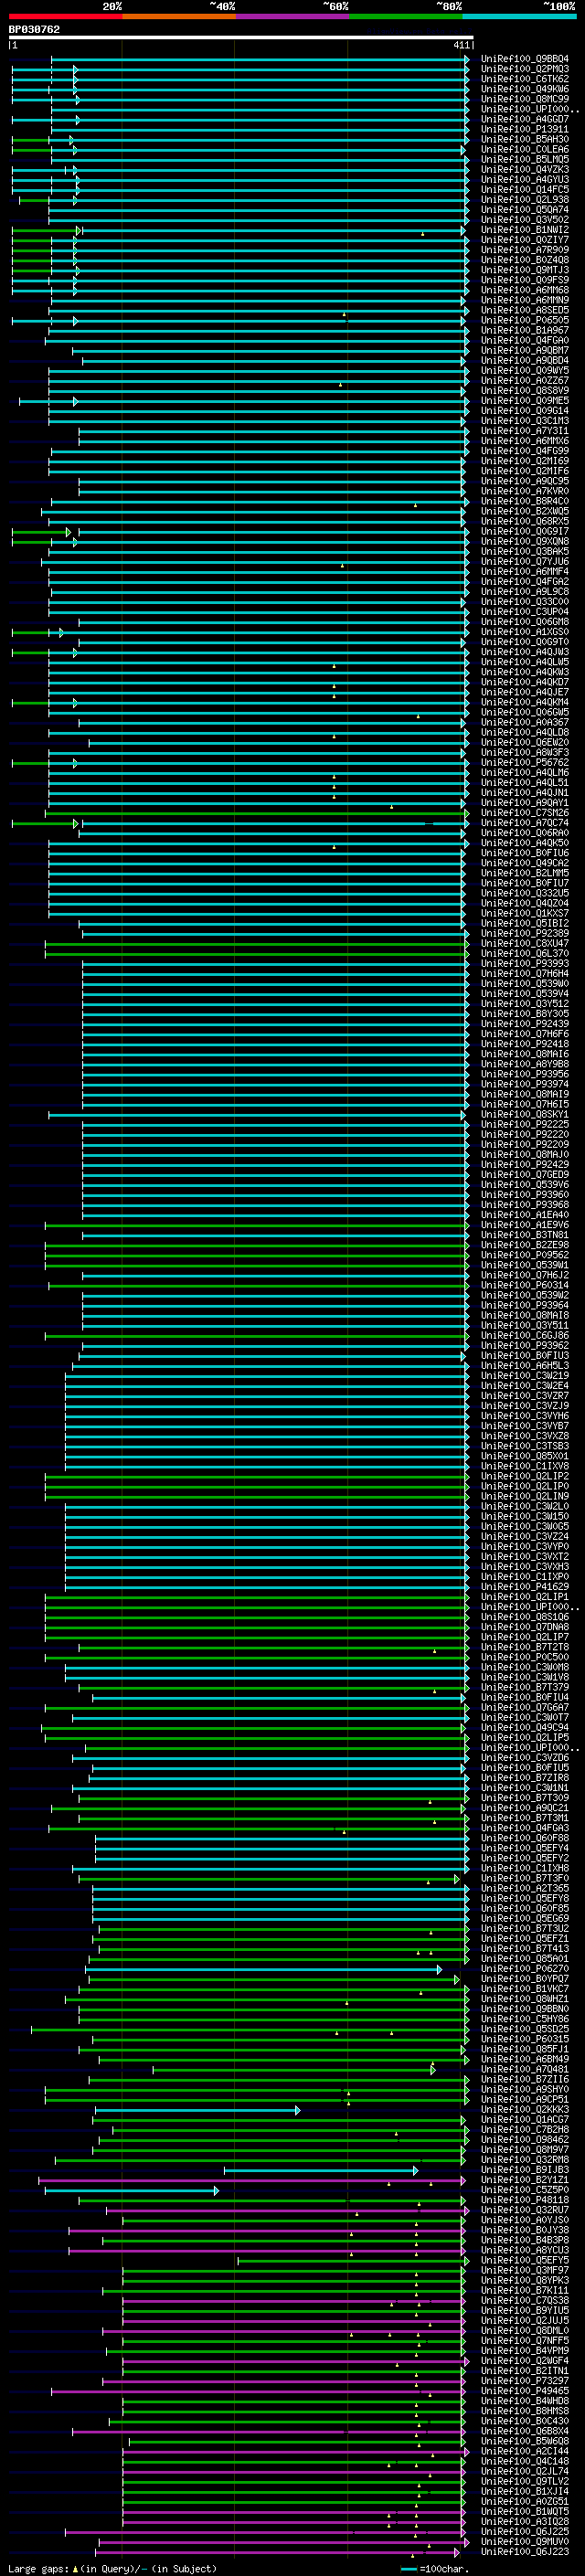Click the cyan ~100% identity color band
This screenshot has width=585, height=2576.
pyautogui.click(x=518, y=16)
